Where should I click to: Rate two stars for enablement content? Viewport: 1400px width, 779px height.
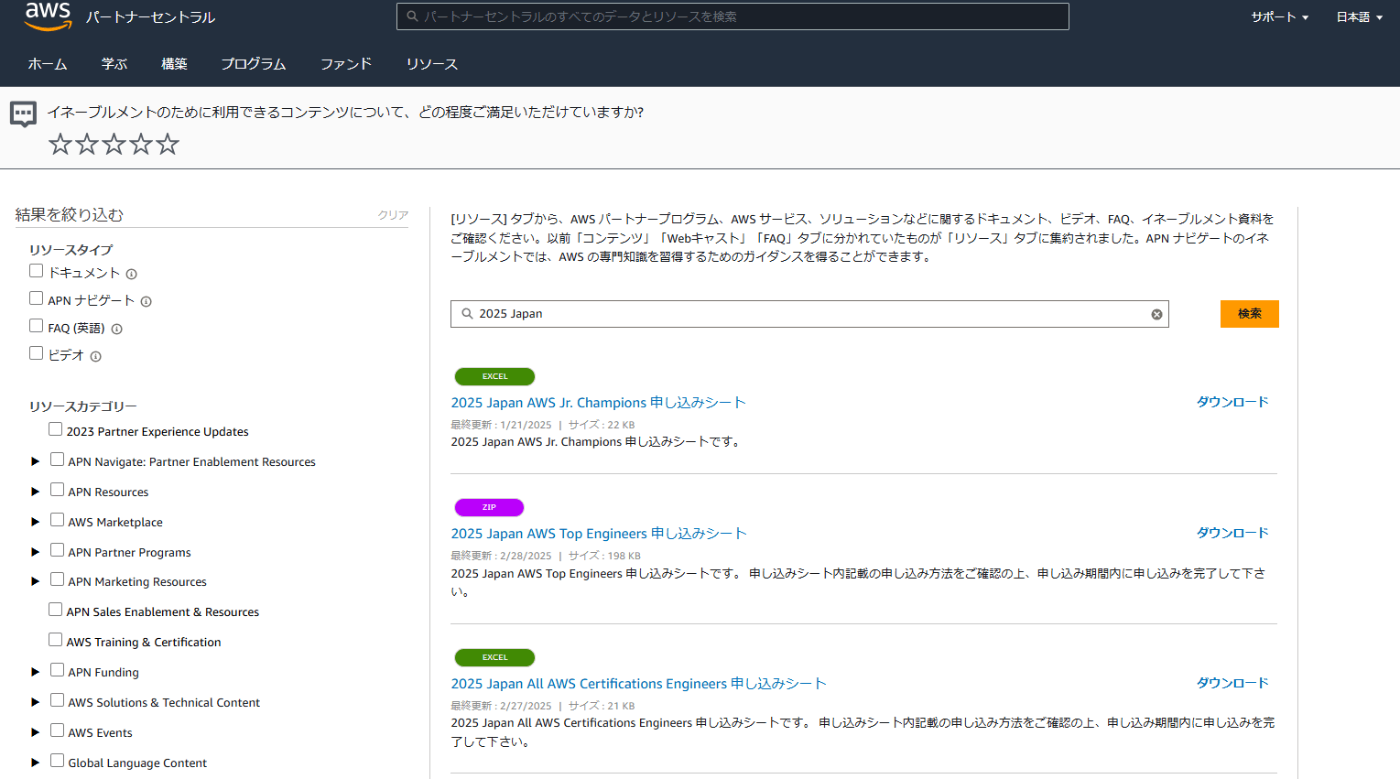click(87, 144)
